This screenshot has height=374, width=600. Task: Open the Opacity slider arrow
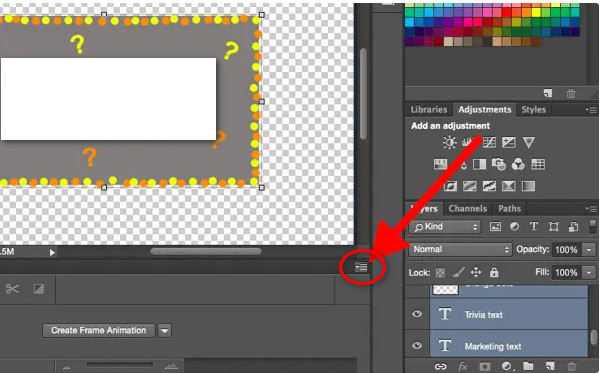pos(589,250)
